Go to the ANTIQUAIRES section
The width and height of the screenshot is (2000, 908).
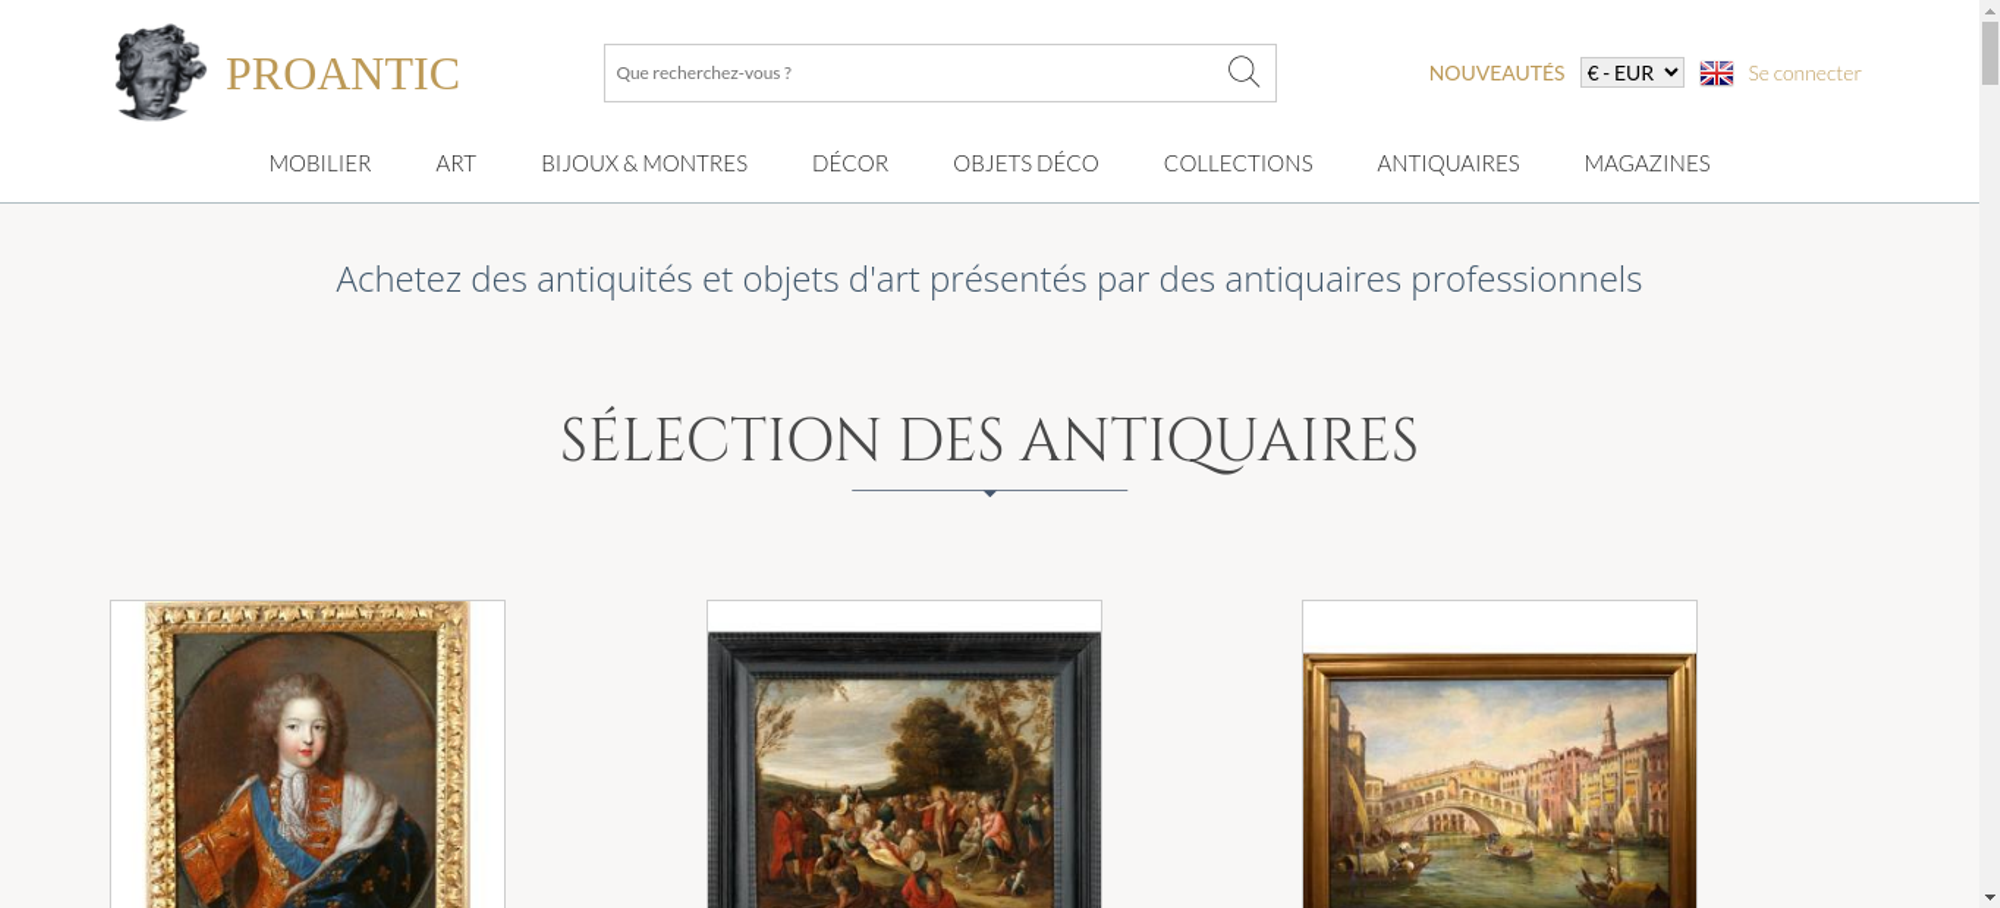click(1448, 163)
